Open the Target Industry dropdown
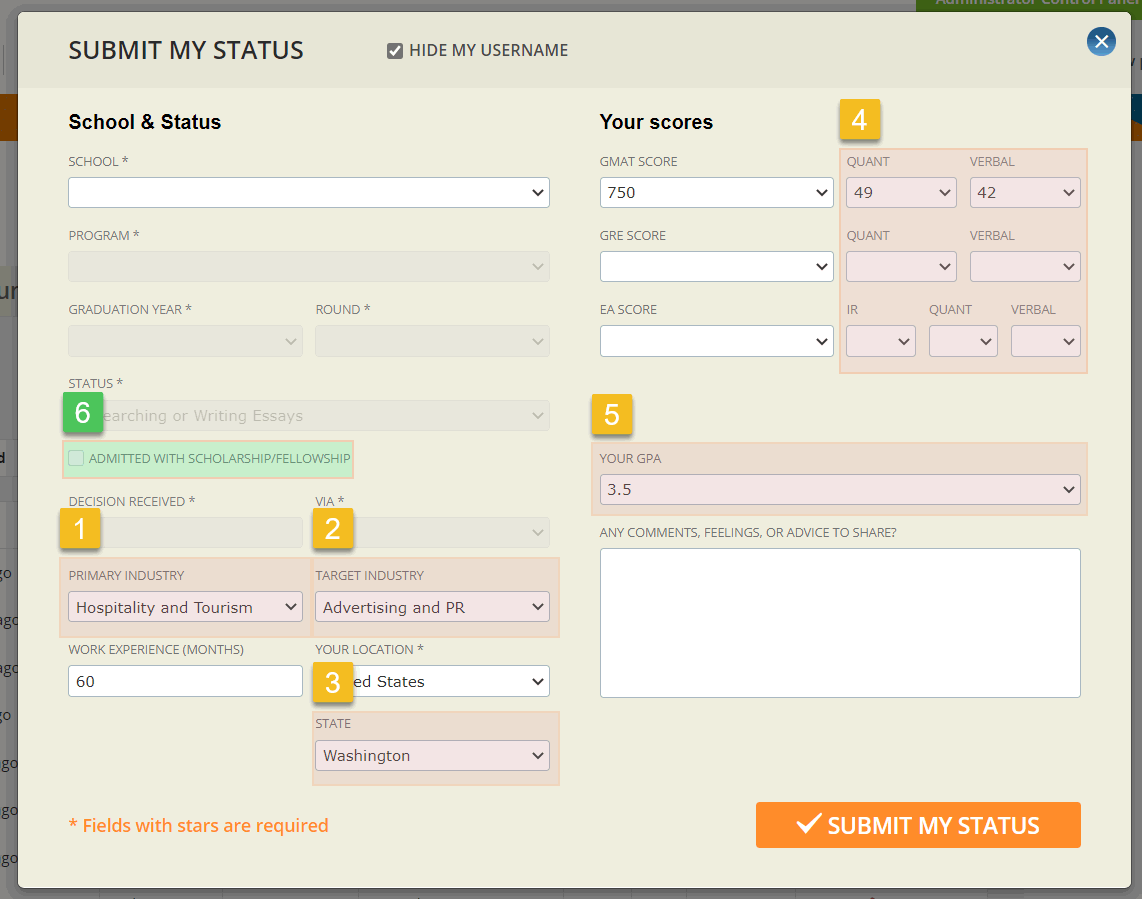Screen dimensions: 1142x899 [x=432, y=606]
